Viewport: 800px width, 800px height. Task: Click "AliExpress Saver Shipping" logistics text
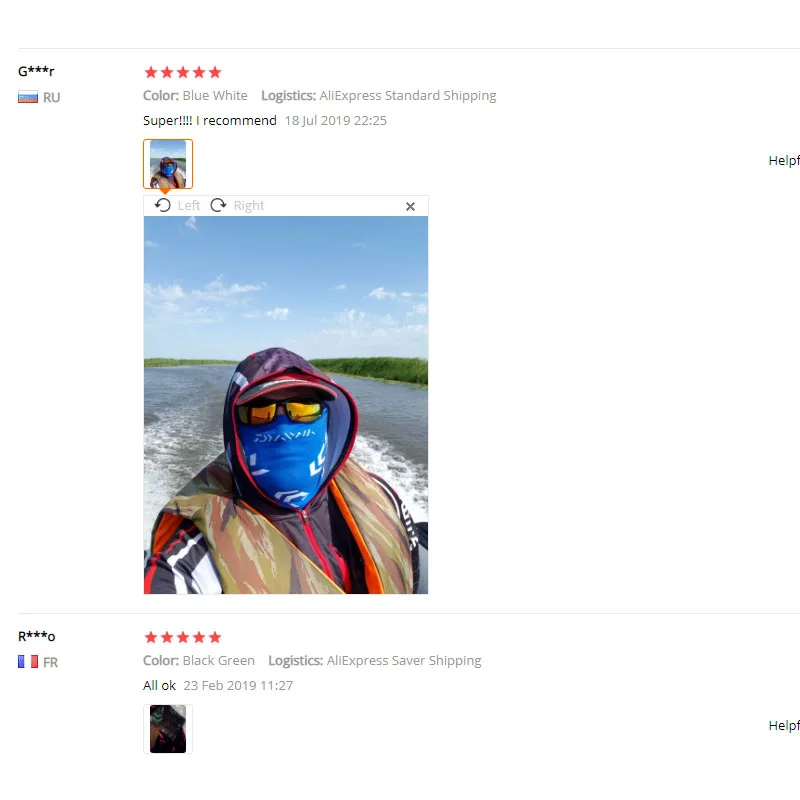[x=404, y=661]
